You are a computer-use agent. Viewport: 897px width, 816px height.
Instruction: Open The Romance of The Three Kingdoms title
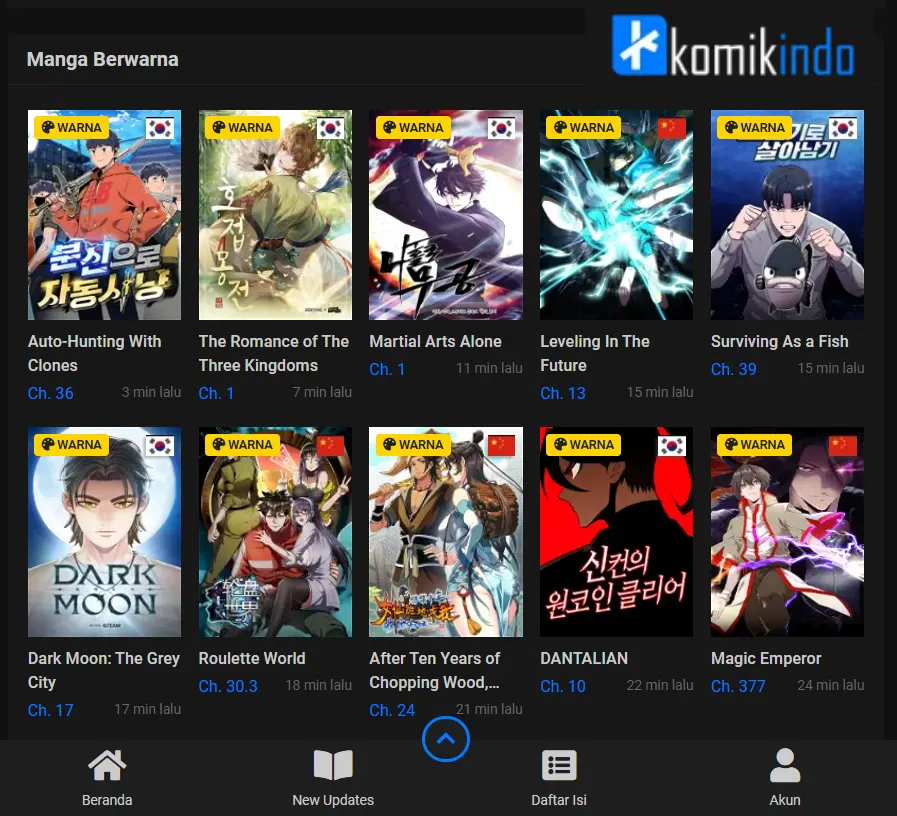point(273,353)
